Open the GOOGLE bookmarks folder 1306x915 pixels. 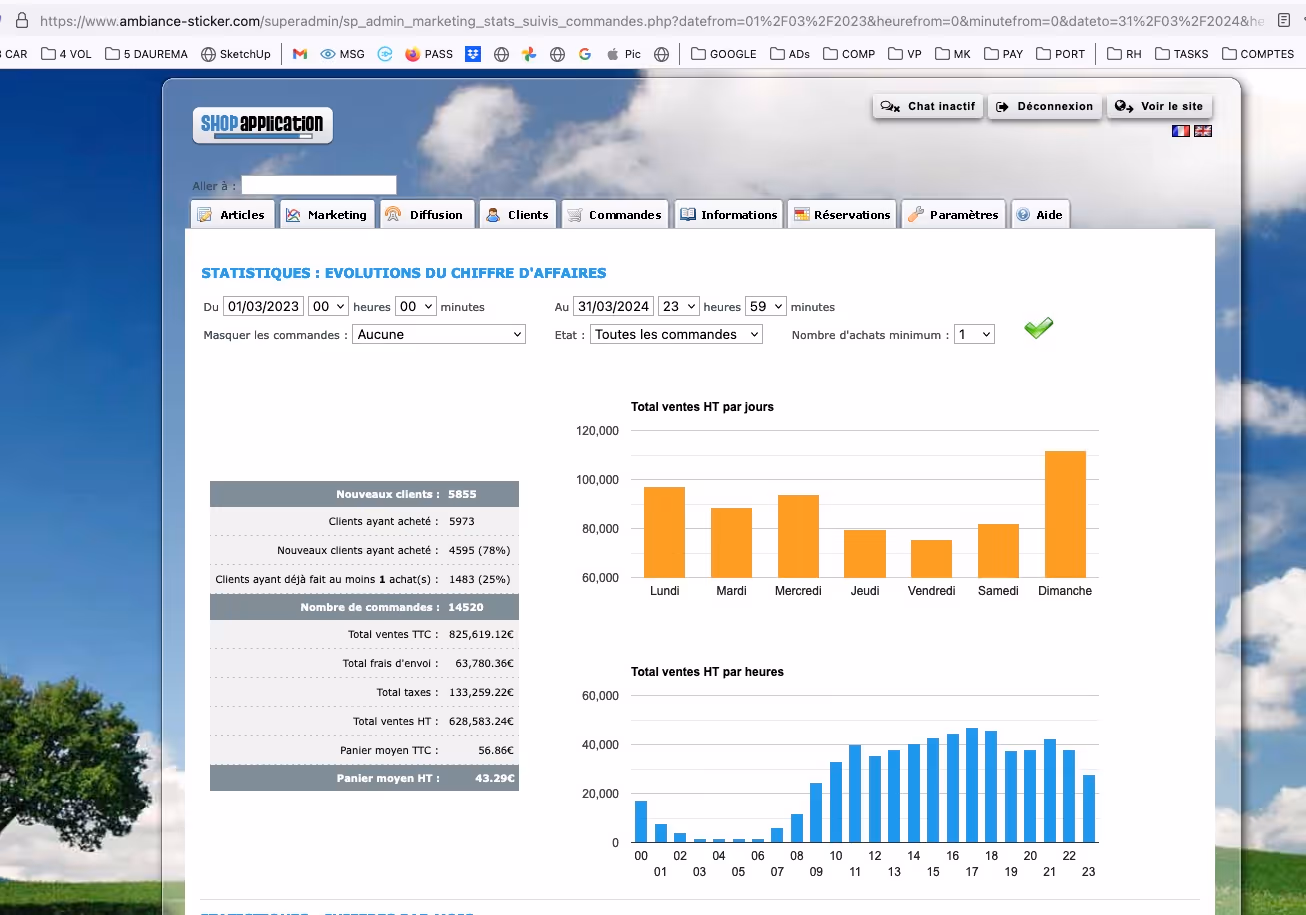[723, 54]
